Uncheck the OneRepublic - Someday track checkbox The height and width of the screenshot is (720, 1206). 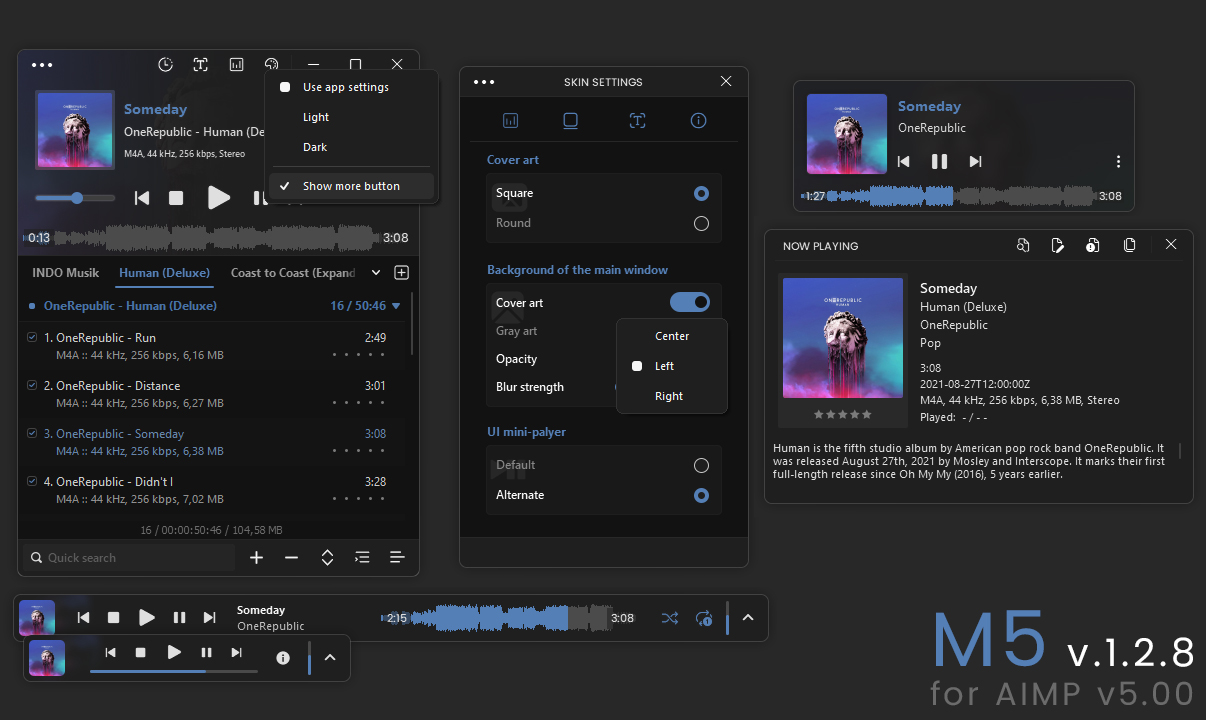pos(32,433)
